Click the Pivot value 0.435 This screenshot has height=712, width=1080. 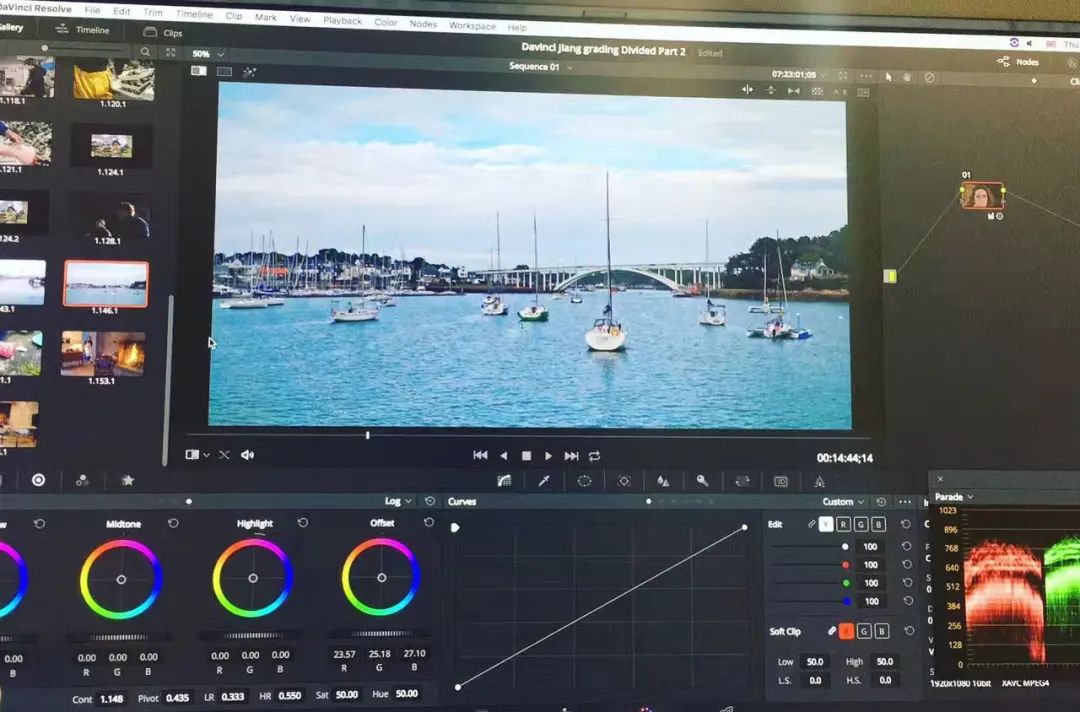177,698
